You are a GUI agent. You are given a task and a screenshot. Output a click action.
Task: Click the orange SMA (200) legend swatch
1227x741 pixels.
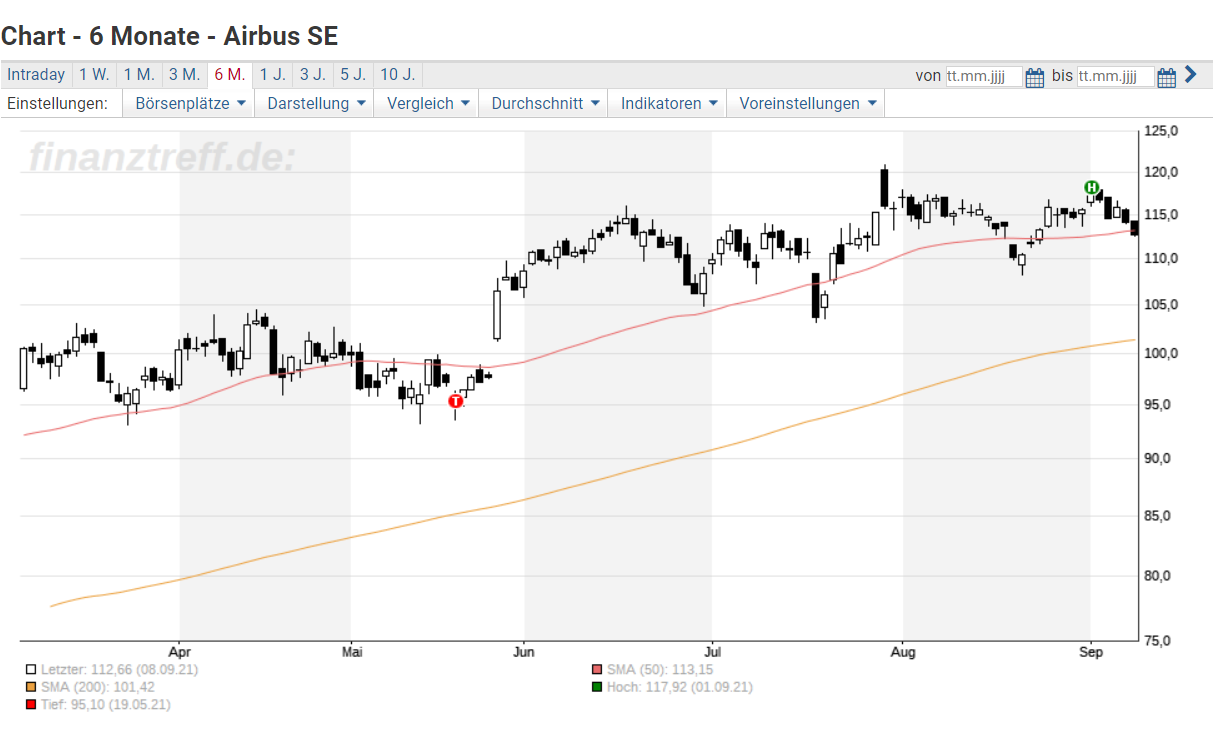tap(32, 687)
